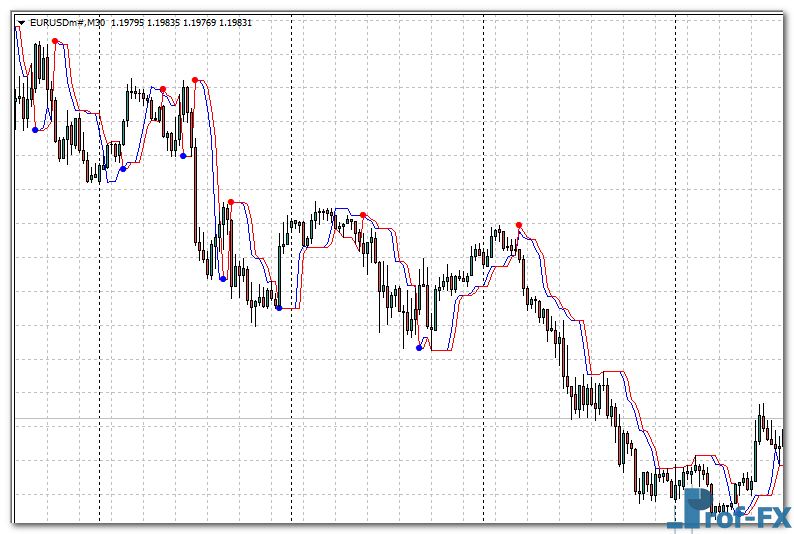Click the third blue signal dot from left
794x534 pixels.
(183, 155)
